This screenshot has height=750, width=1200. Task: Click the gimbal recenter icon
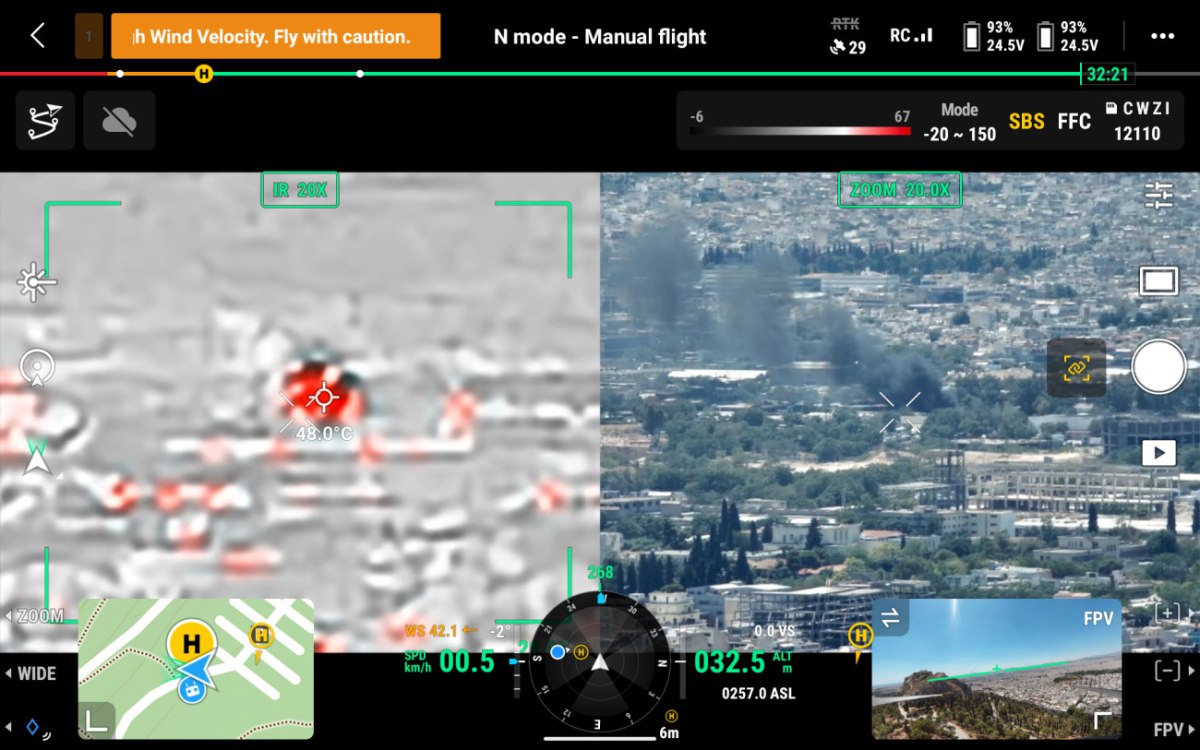pyautogui.click(x=37, y=367)
